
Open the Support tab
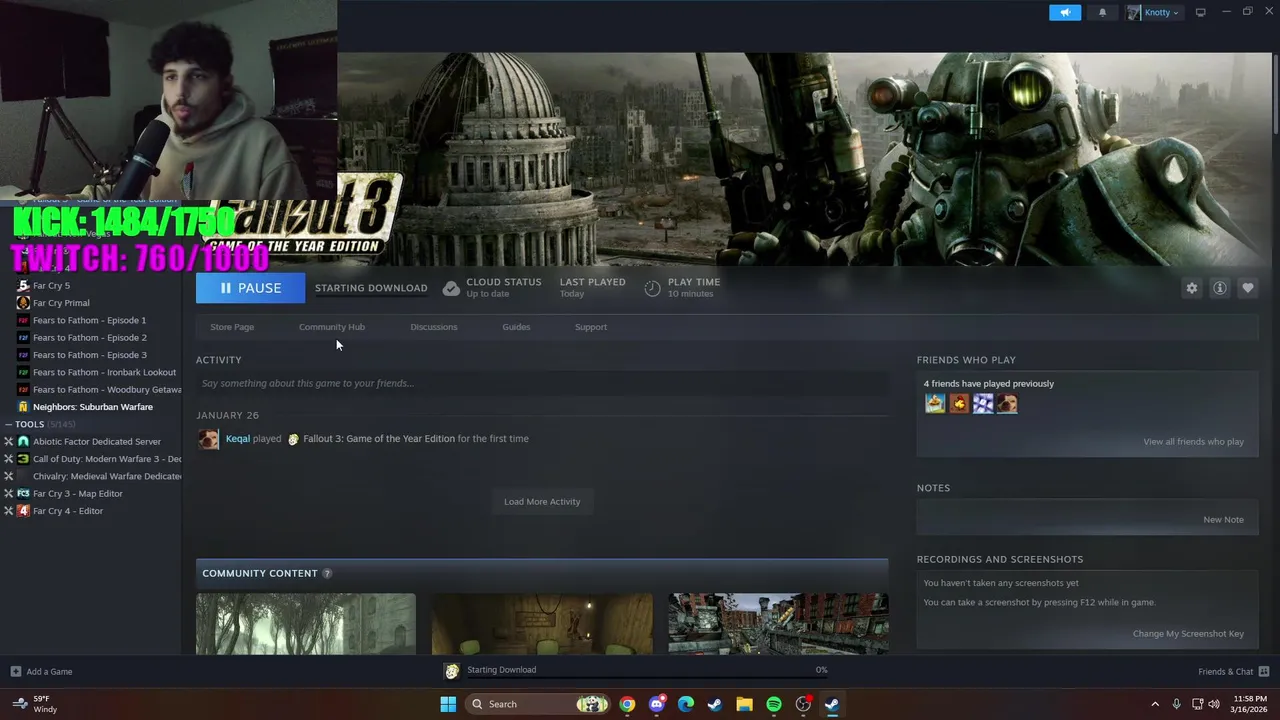click(591, 327)
